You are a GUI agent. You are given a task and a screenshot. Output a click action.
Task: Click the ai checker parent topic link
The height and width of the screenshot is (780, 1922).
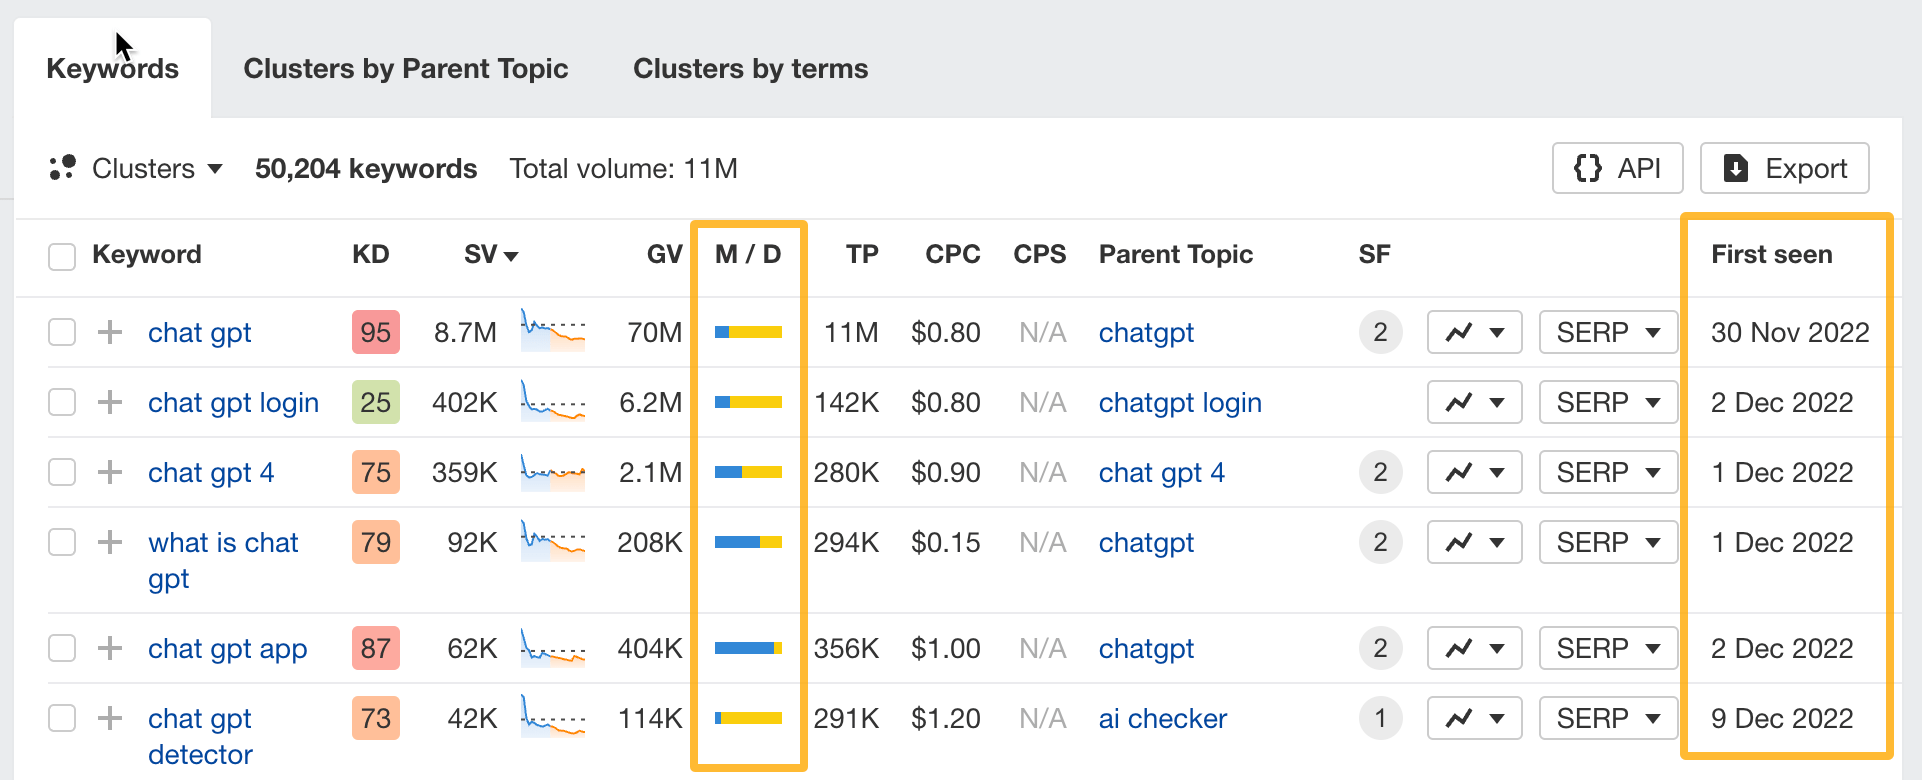tap(1162, 718)
